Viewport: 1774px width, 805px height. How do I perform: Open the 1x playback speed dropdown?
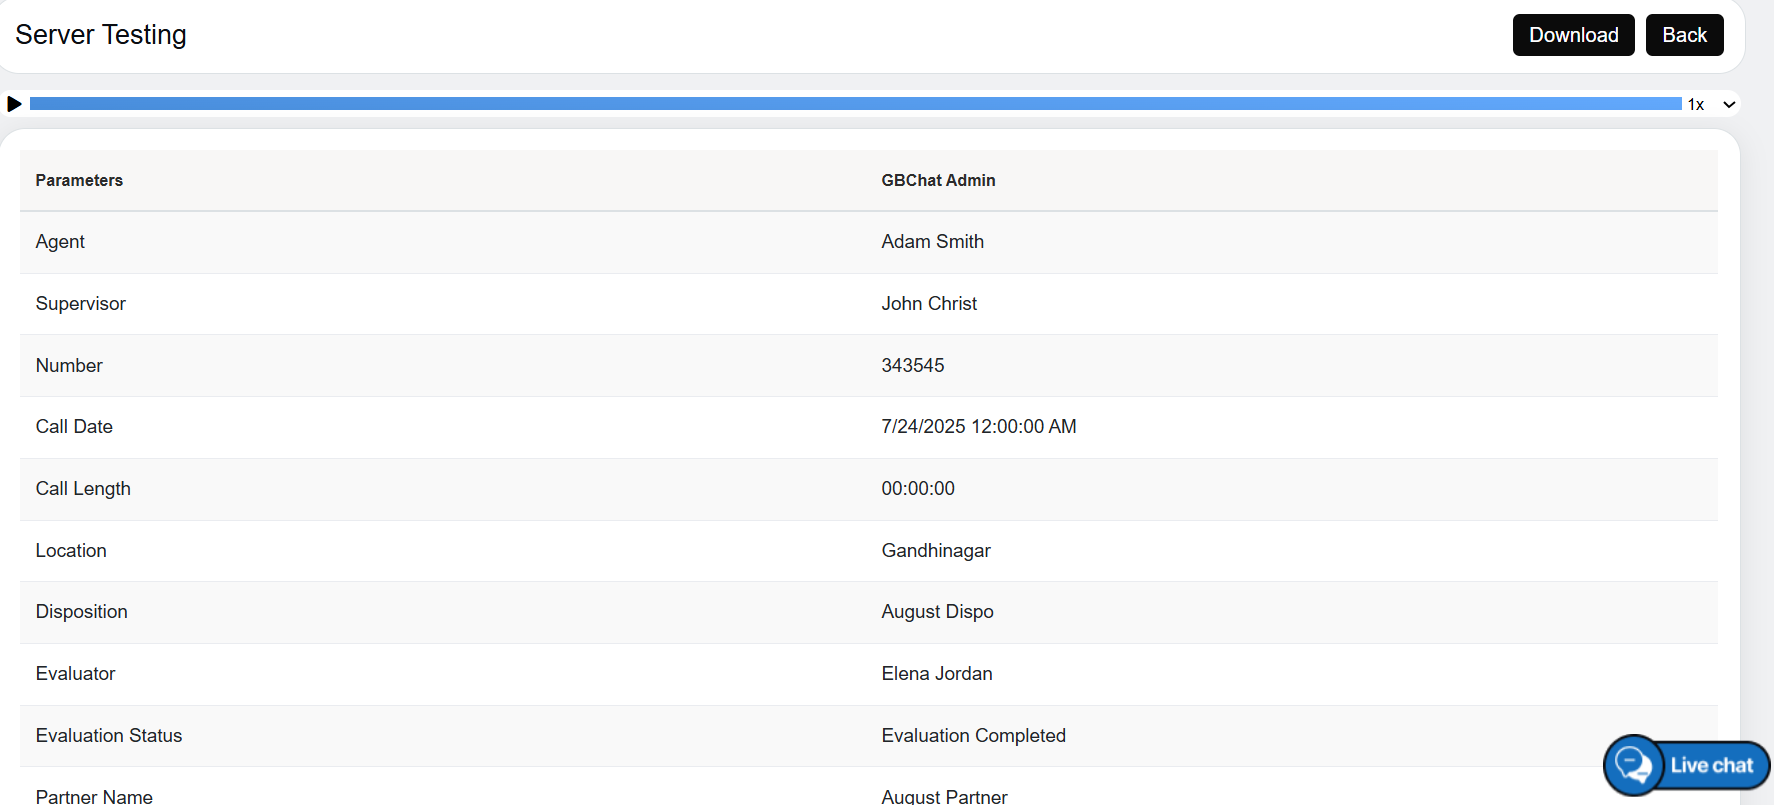[x=1711, y=104]
